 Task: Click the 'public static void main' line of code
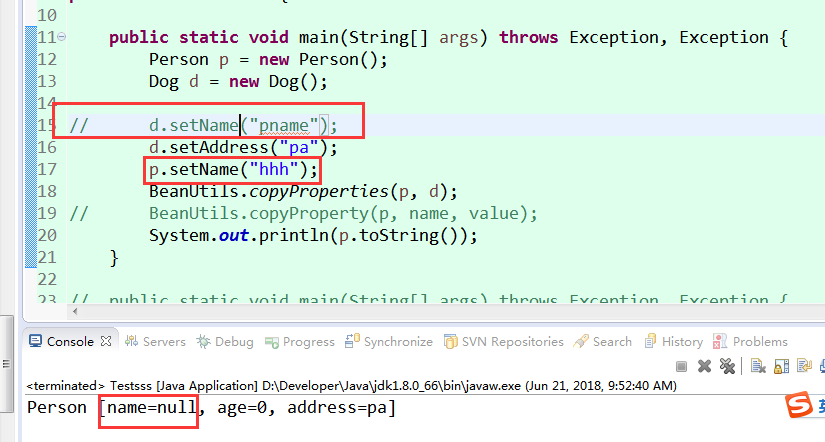(x=448, y=37)
